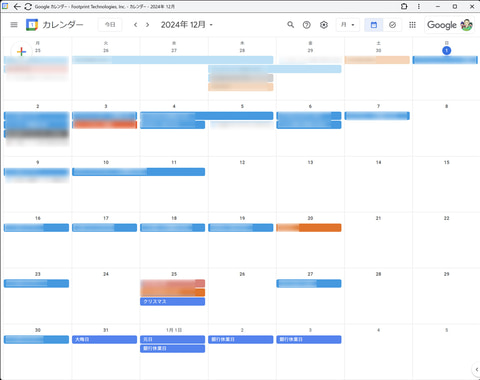Click the colorful plus create button
Viewport: 480px width, 380px height.
click(x=21, y=52)
